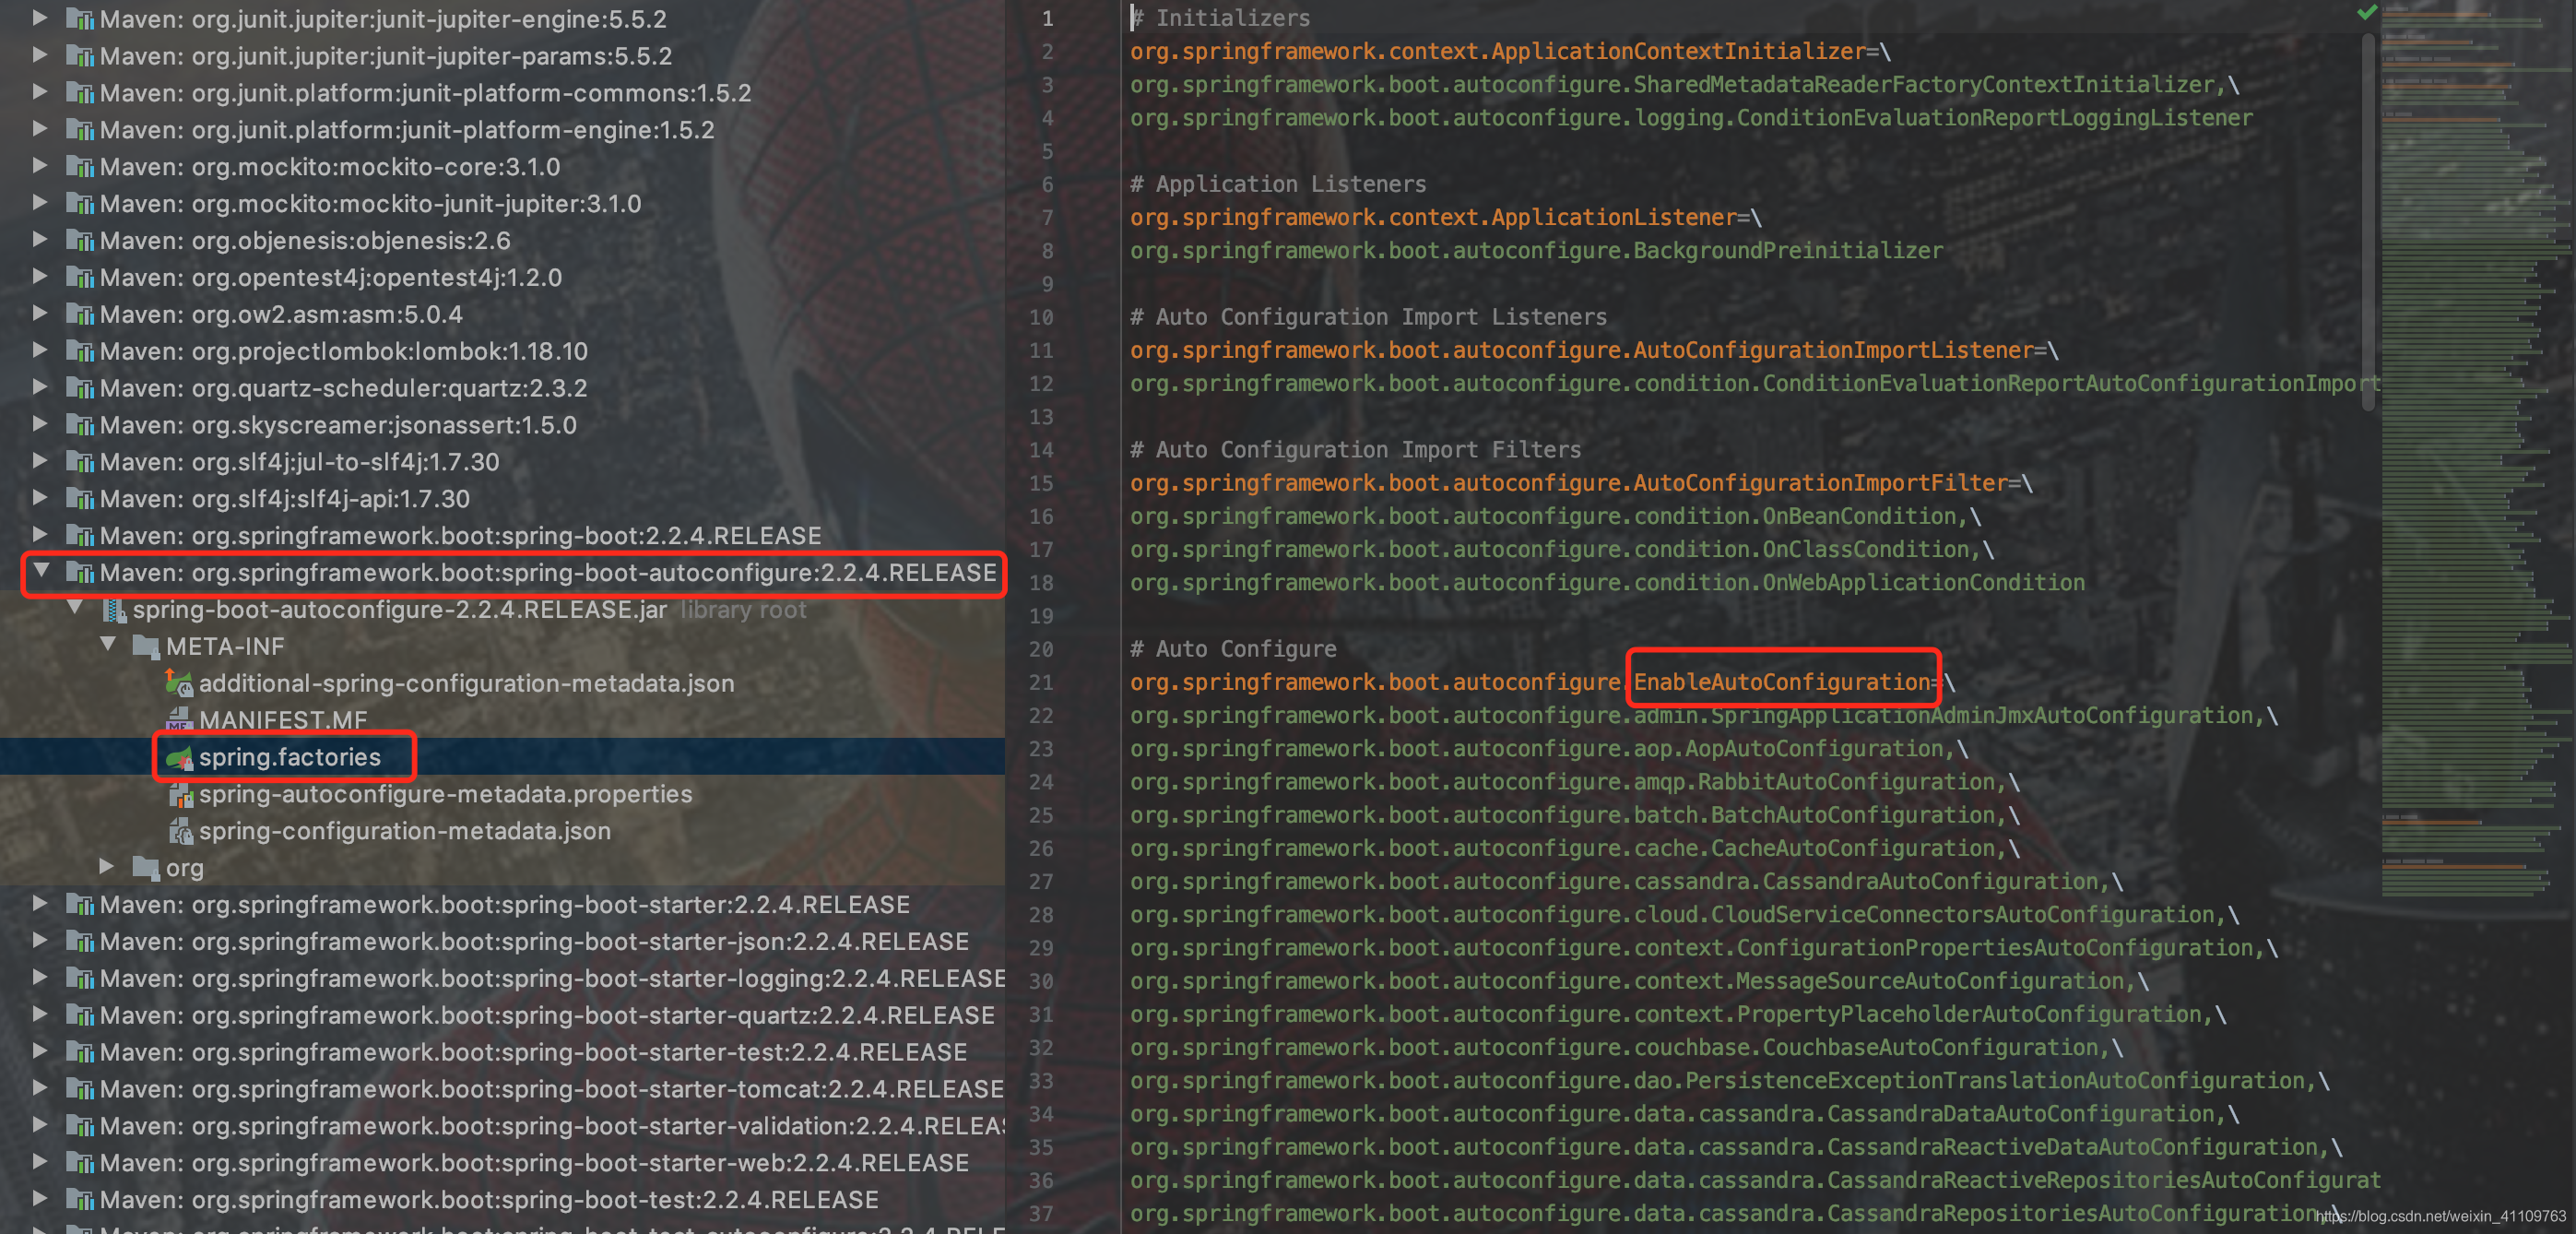
Task: Click the spring-boot-autoconfigure jar archive icon
Action: click(114, 610)
